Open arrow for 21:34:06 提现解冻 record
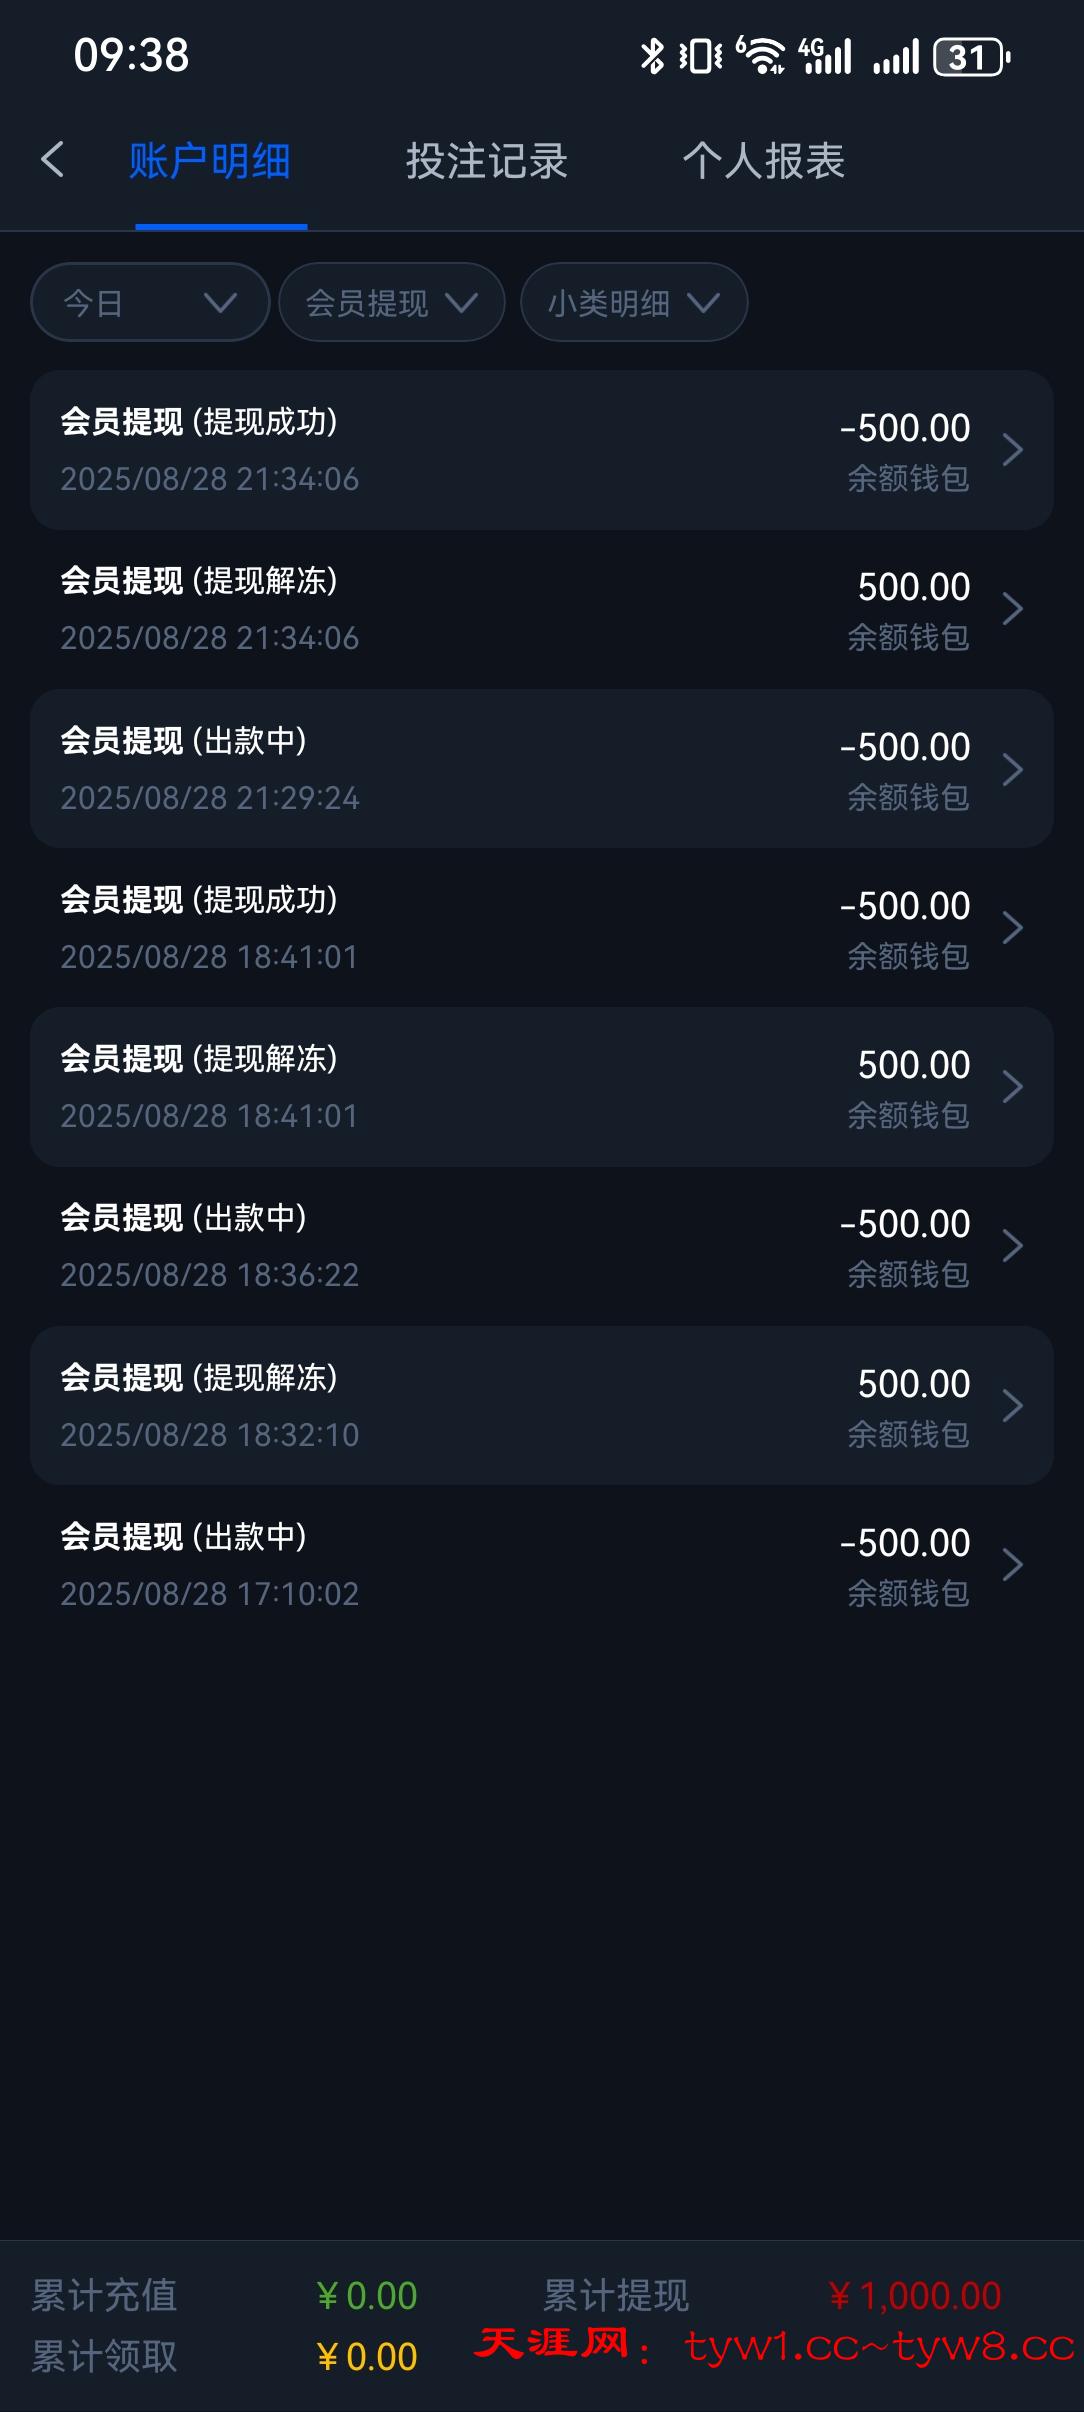Screen dimensions: 1084x2412 [x=1012, y=609]
